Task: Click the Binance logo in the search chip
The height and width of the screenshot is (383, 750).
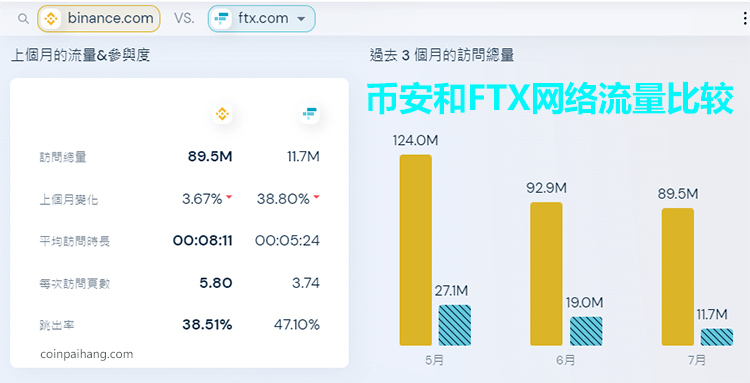Action: click(51, 19)
